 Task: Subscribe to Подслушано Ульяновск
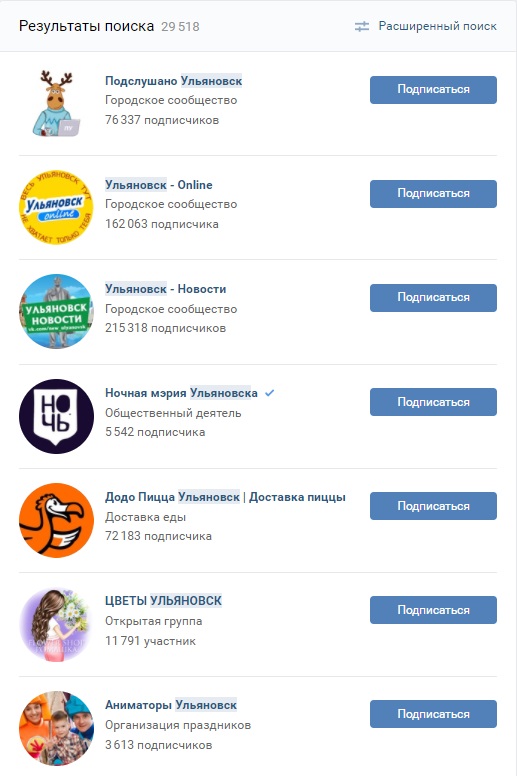coord(433,90)
